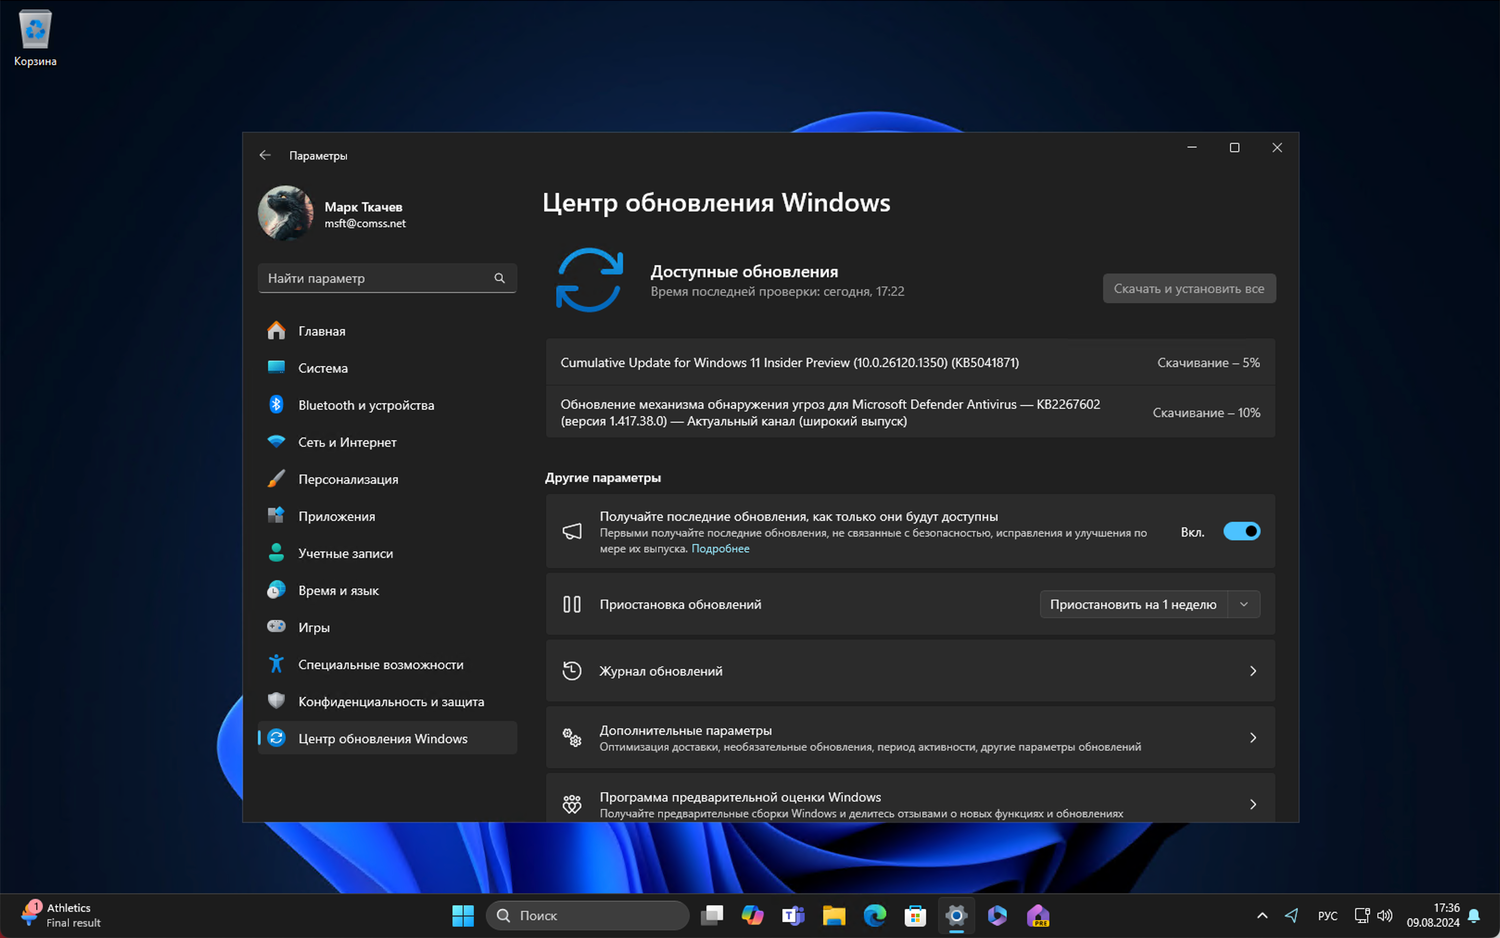
Task: Open Конфиденциальность и защита
Action: [387, 701]
